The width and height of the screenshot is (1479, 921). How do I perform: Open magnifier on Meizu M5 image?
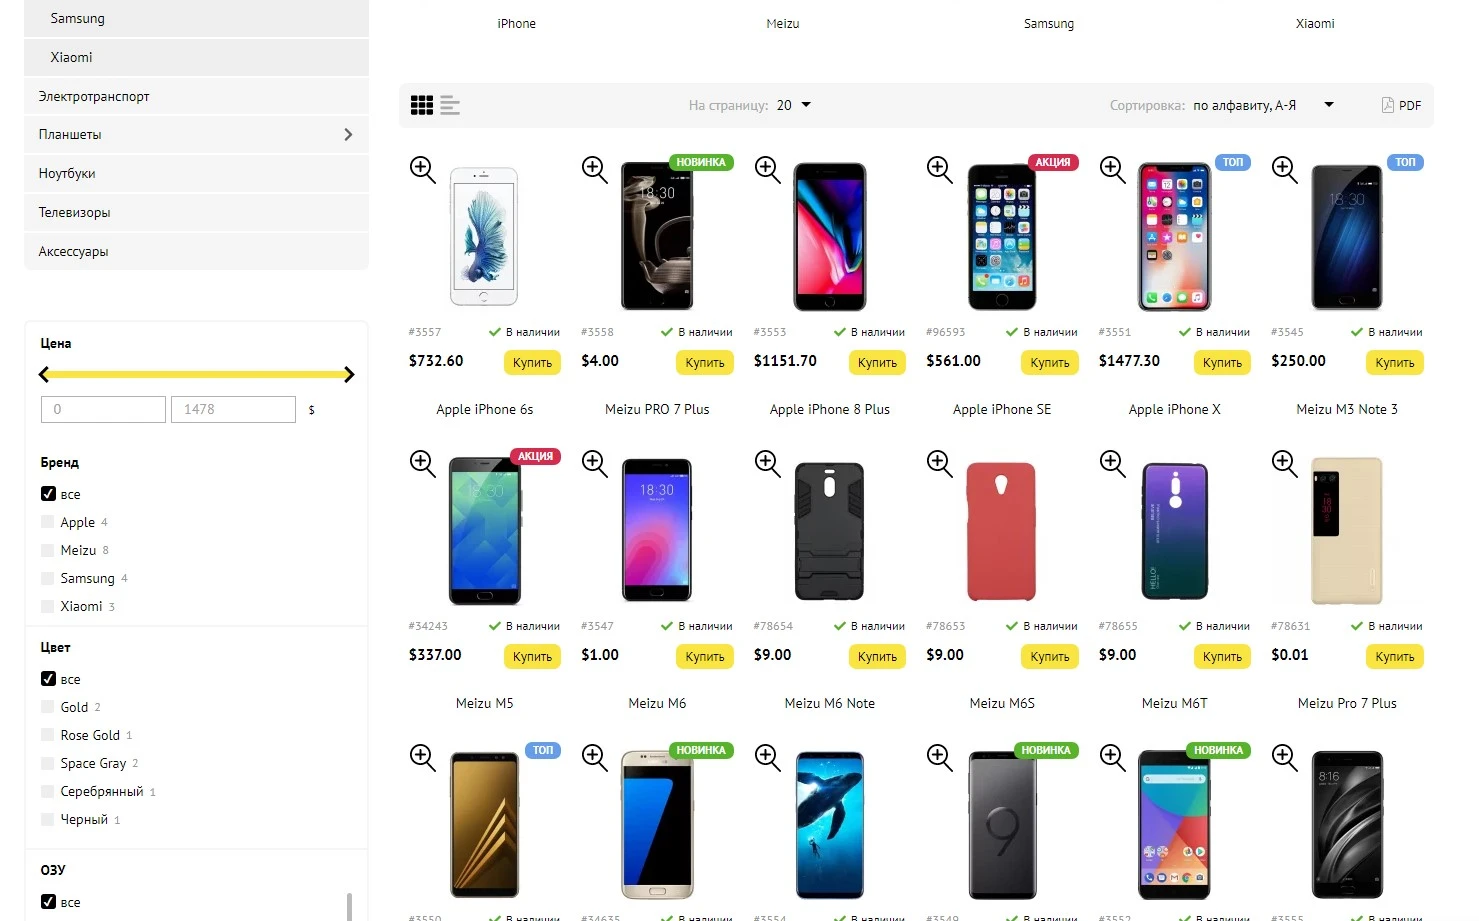coord(423,463)
